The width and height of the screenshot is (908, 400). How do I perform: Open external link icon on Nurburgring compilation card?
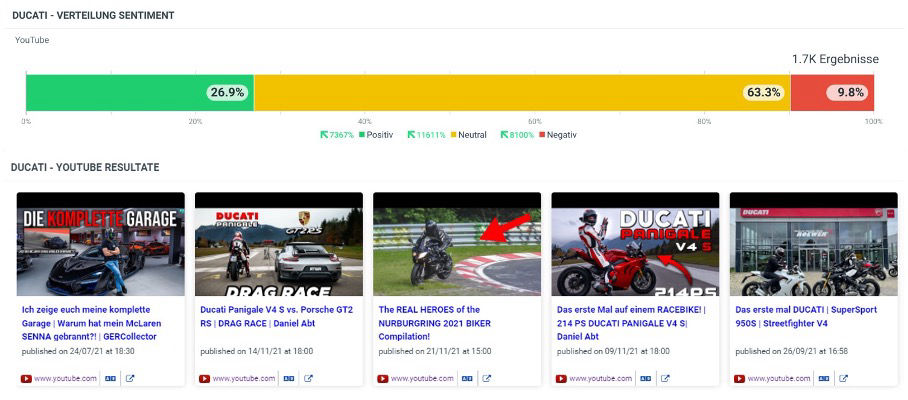487,379
